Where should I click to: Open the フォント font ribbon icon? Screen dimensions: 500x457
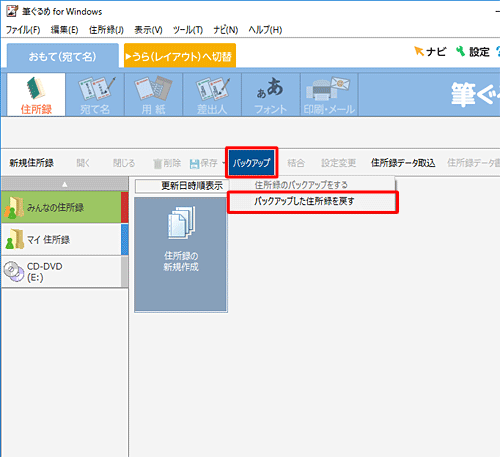tap(271, 95)
